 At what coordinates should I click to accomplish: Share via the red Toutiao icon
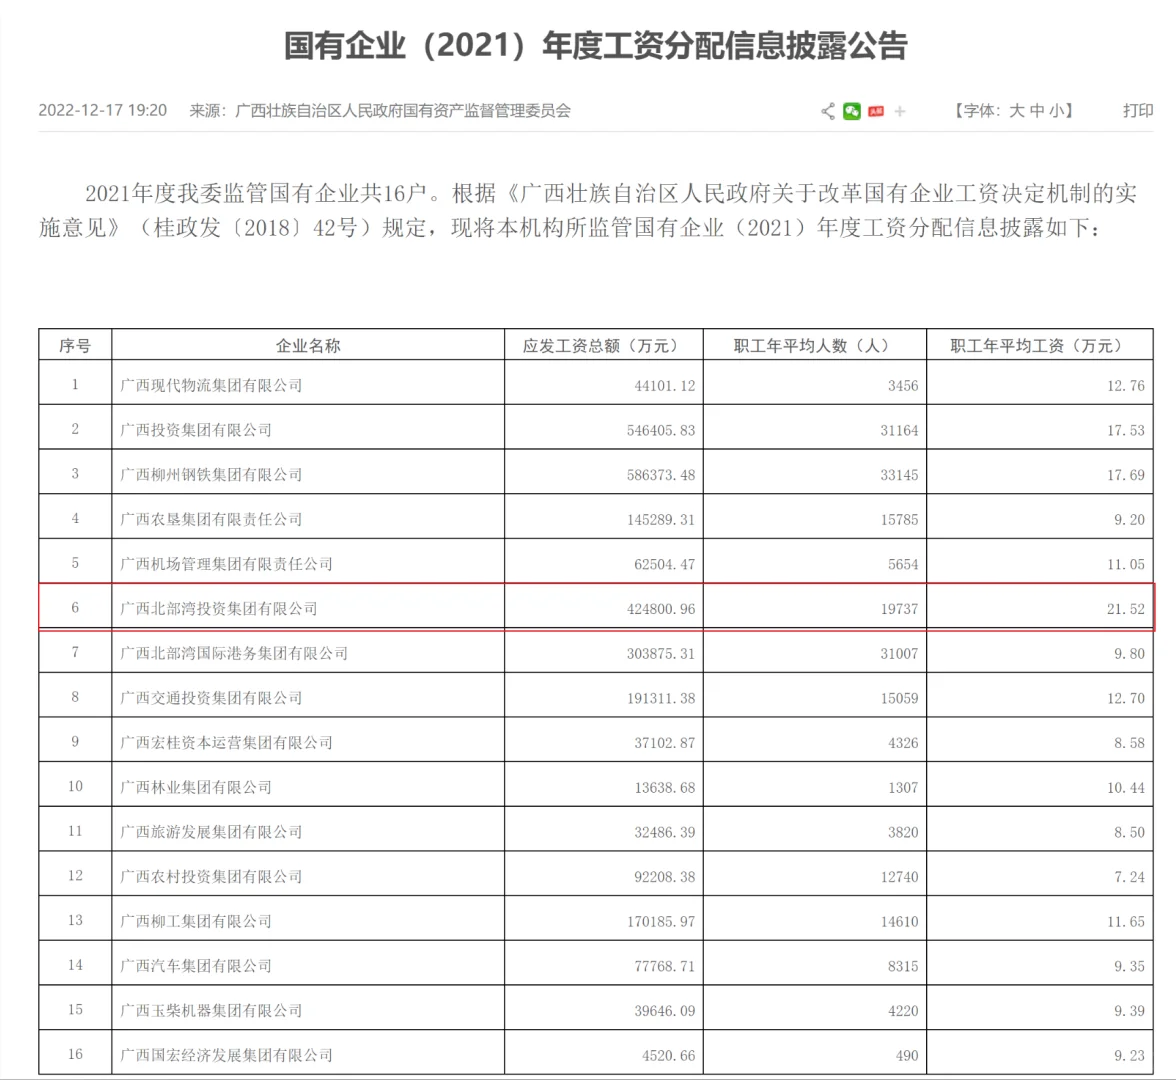point(876,112)
